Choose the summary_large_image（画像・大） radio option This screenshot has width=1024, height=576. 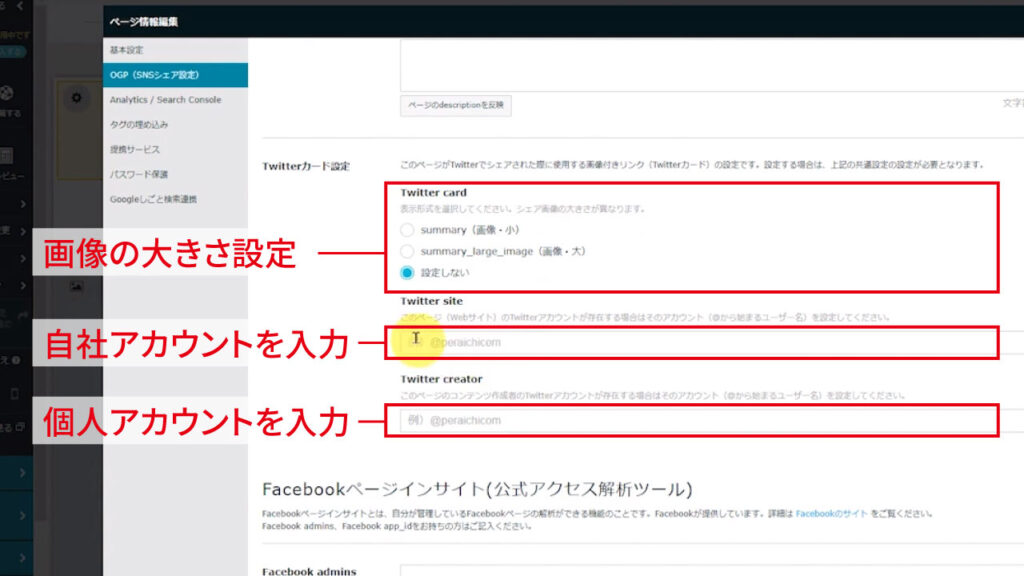tap(407, 251)
